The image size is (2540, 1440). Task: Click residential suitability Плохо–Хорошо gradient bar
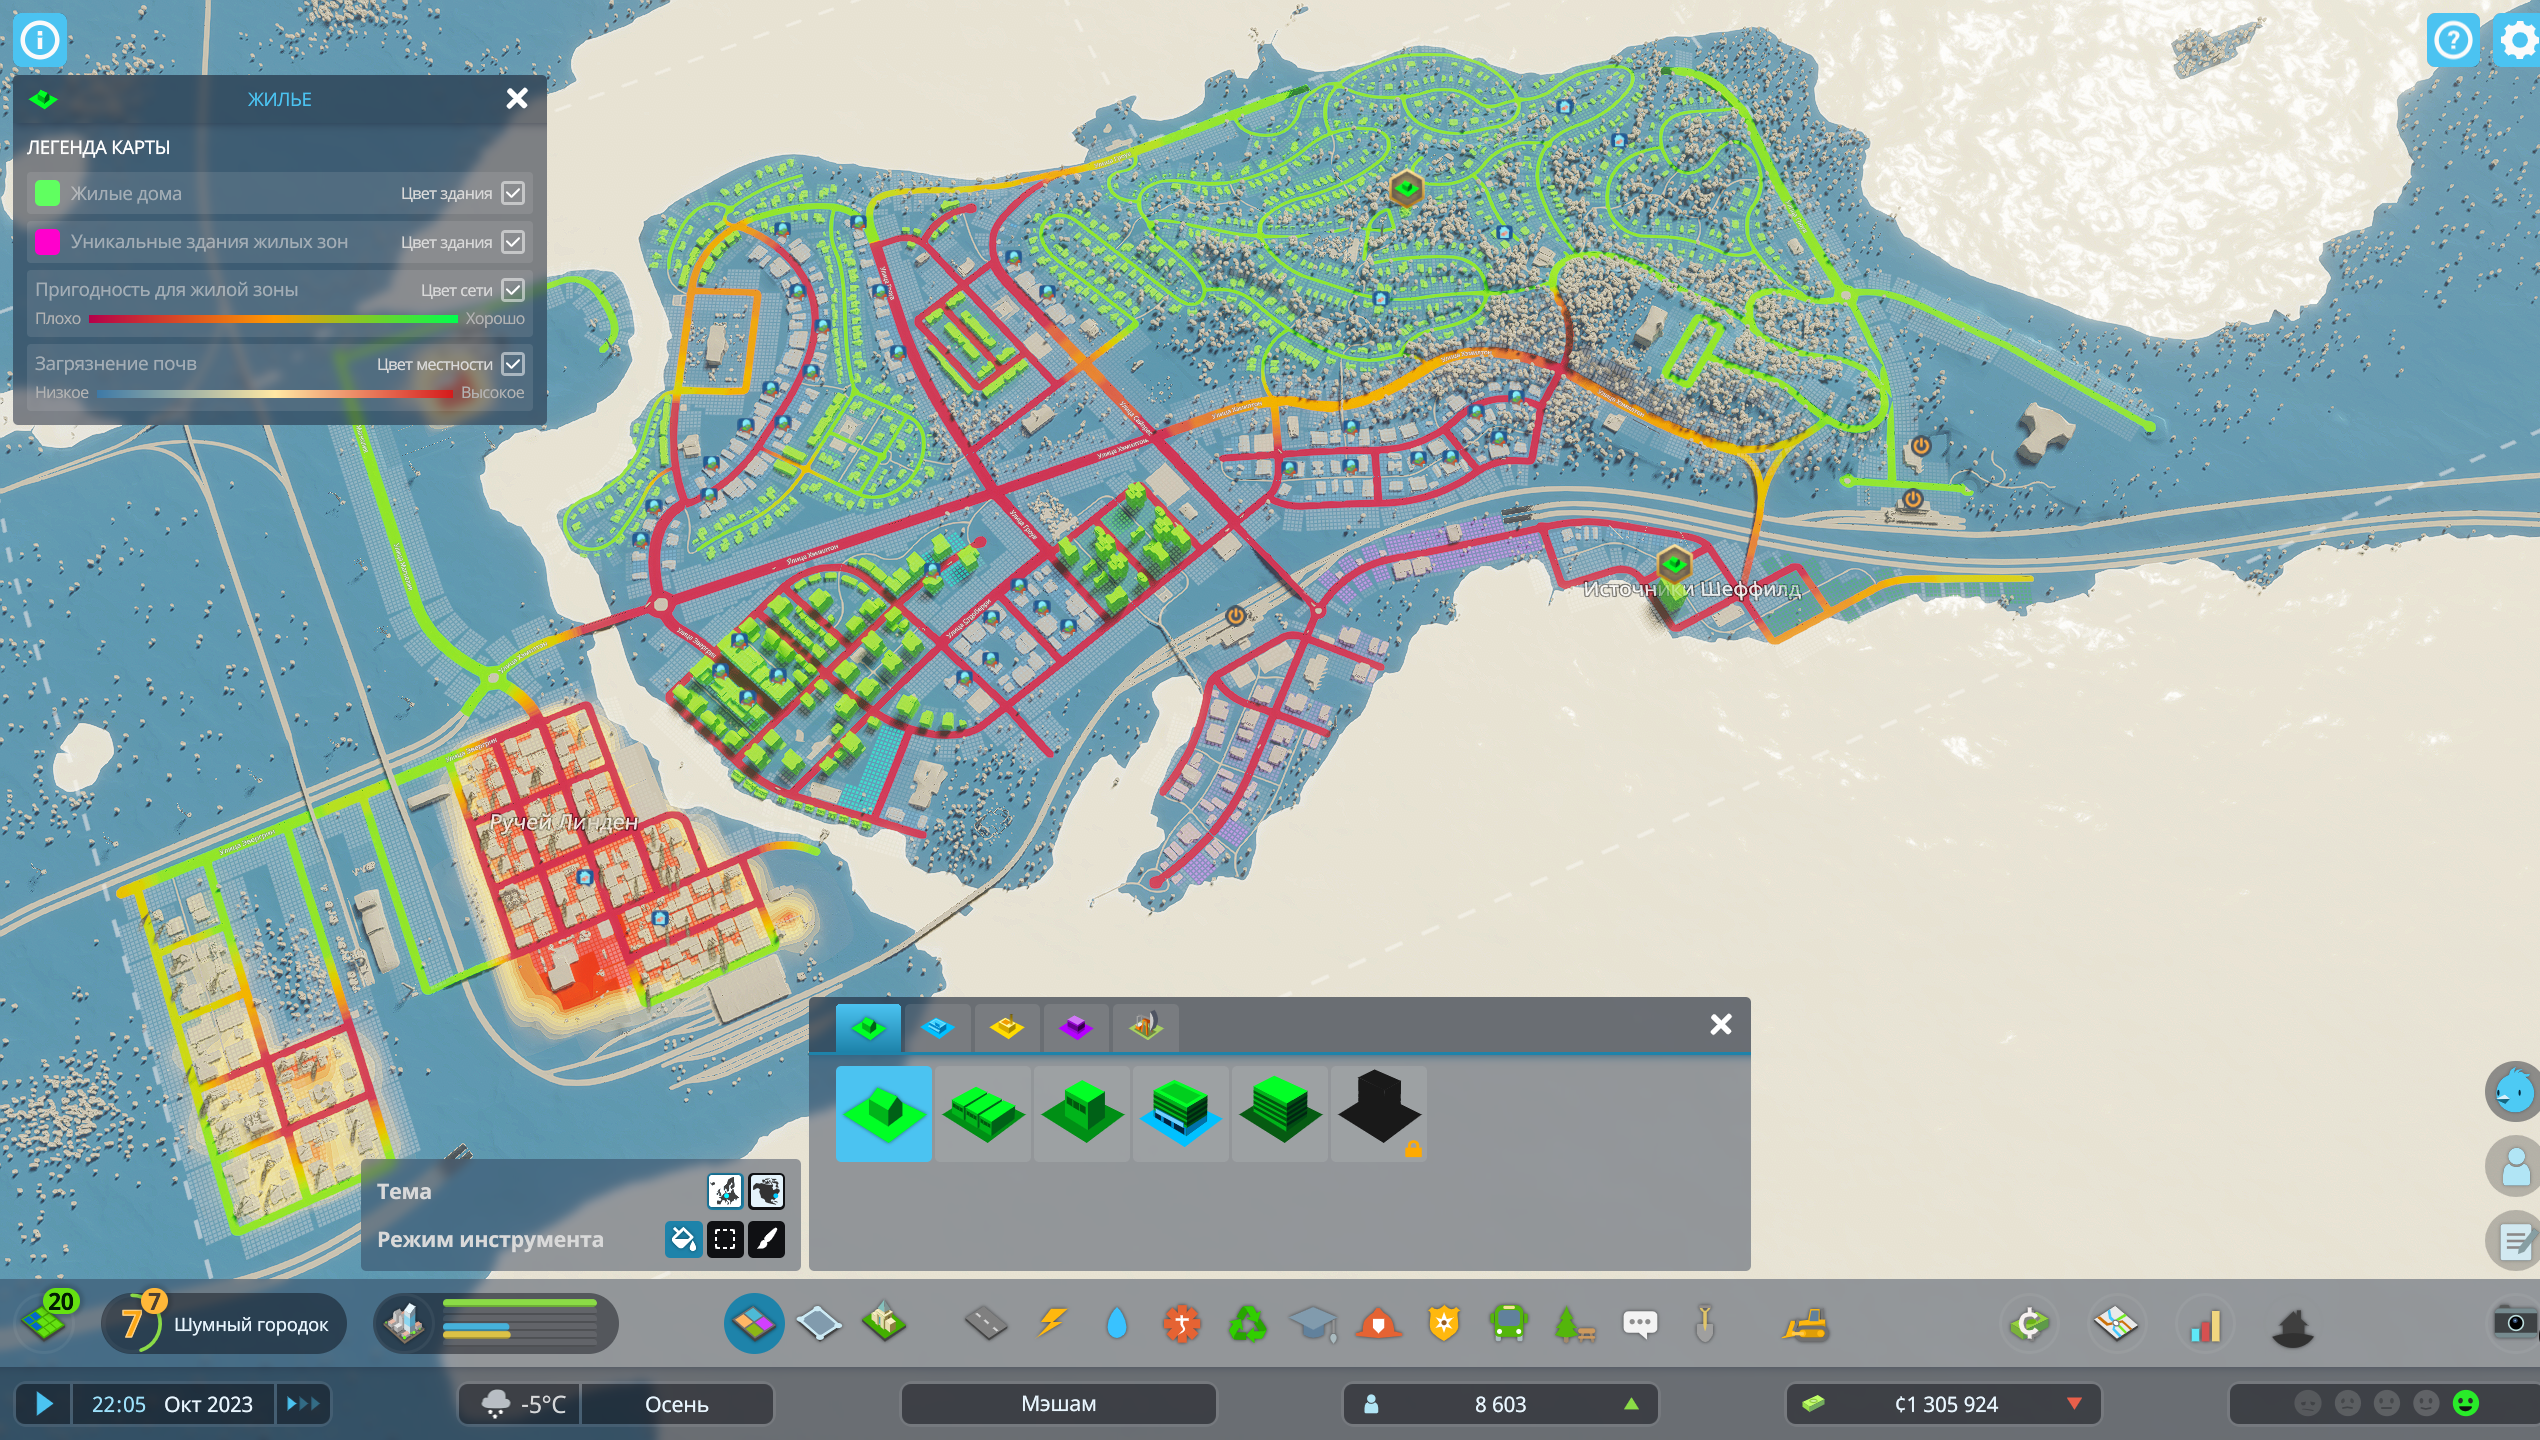click(x=273, y=319)
